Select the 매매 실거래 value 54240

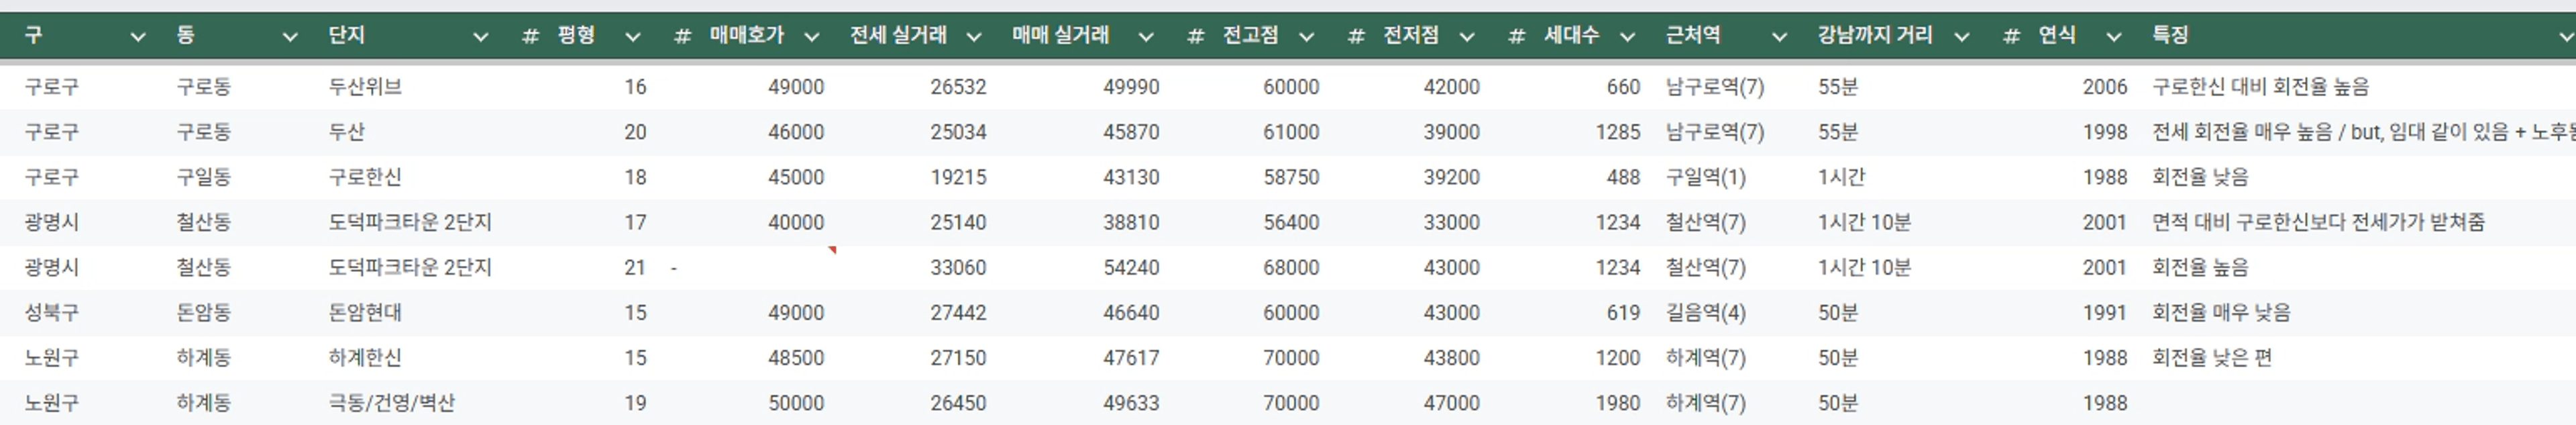1131,267
